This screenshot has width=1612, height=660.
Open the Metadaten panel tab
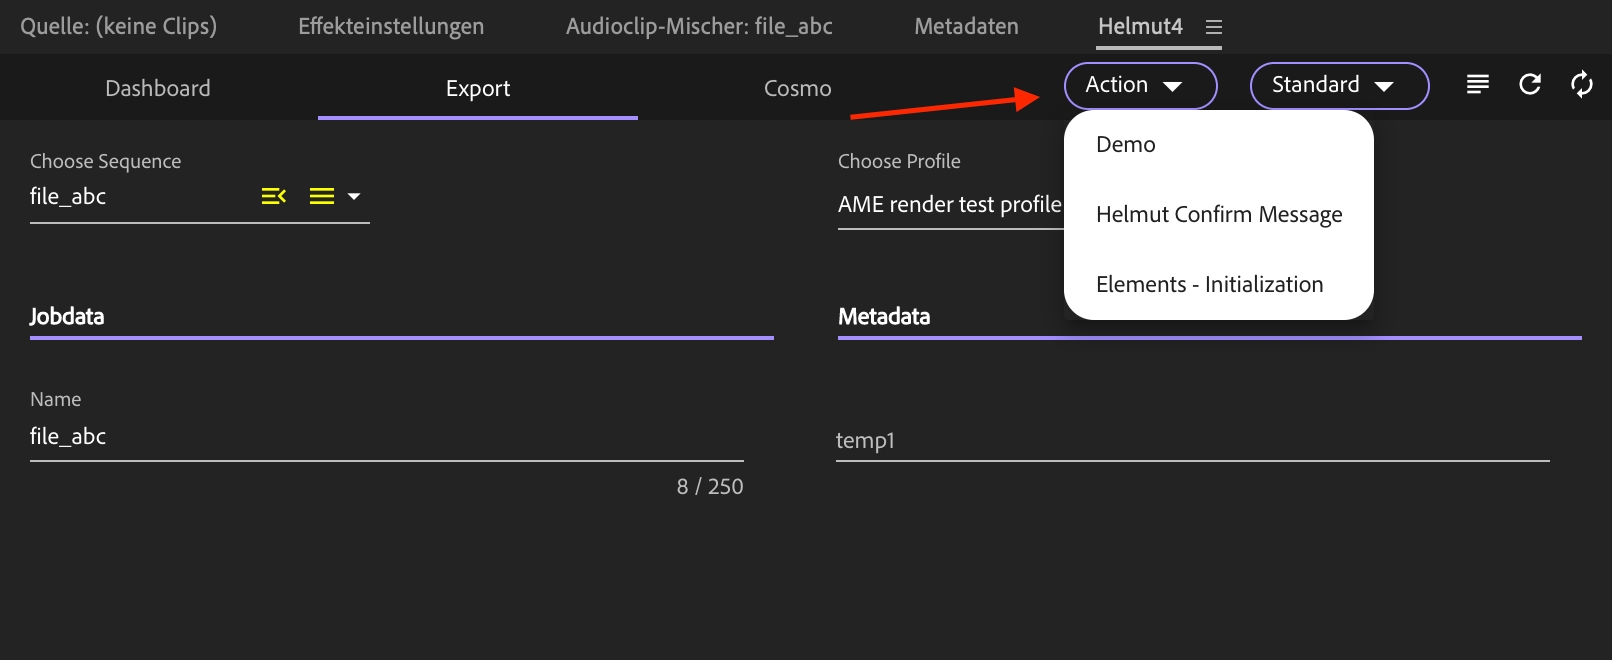[x=966, y=27]
